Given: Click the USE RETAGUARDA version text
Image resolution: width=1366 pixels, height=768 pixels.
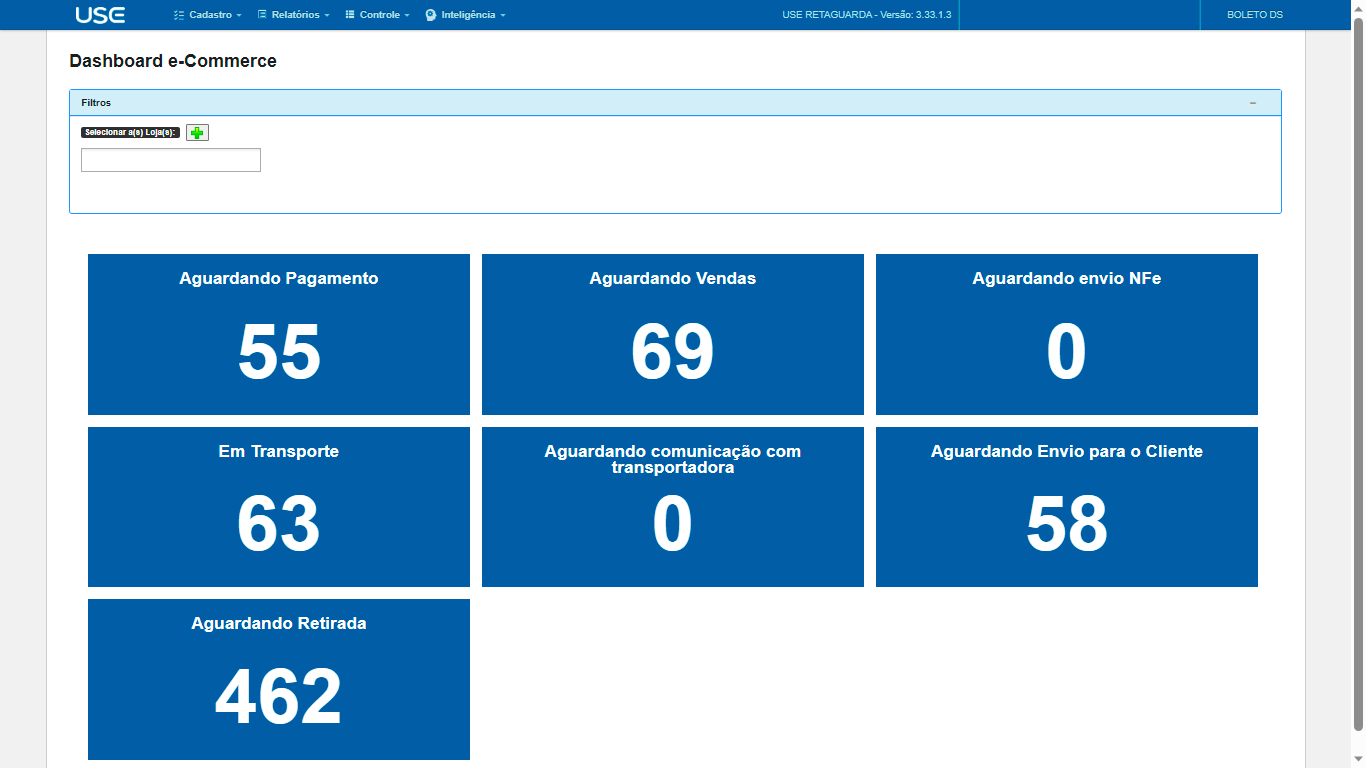Looking at the screenshot, I should pyautogui.click(x=866, y=15).
